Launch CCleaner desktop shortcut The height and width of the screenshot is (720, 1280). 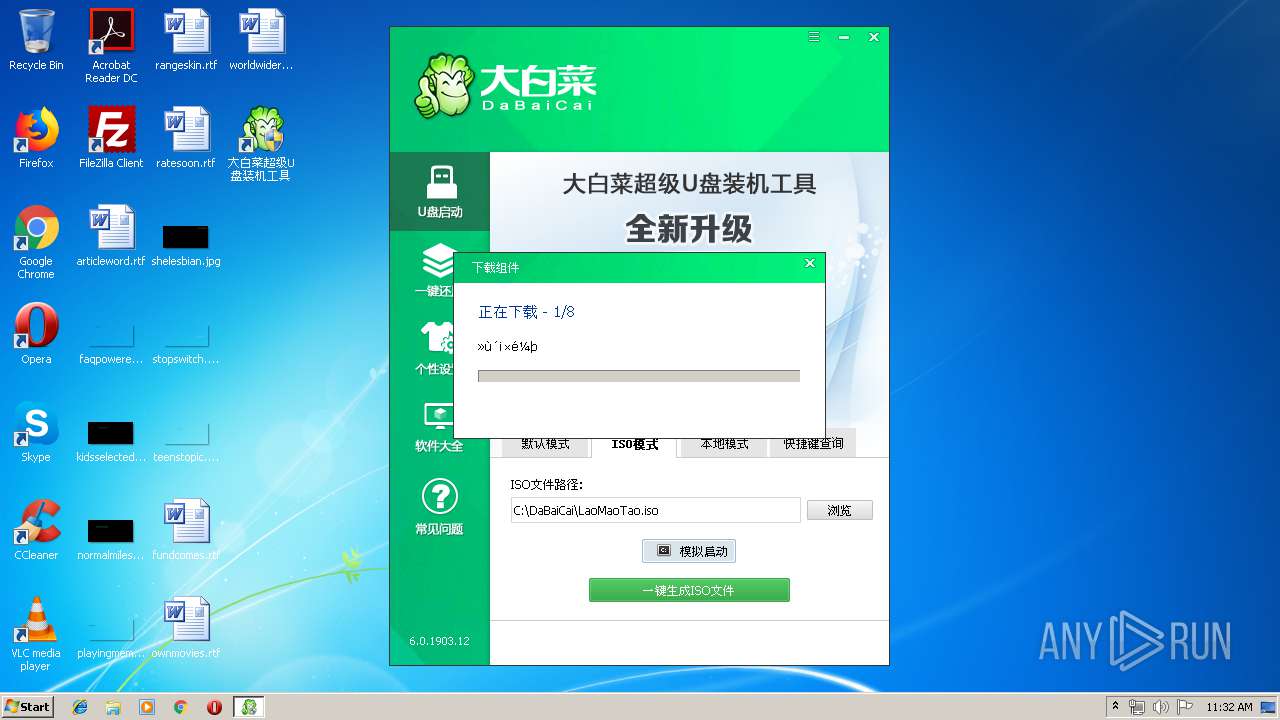click(x=36, y=531)
